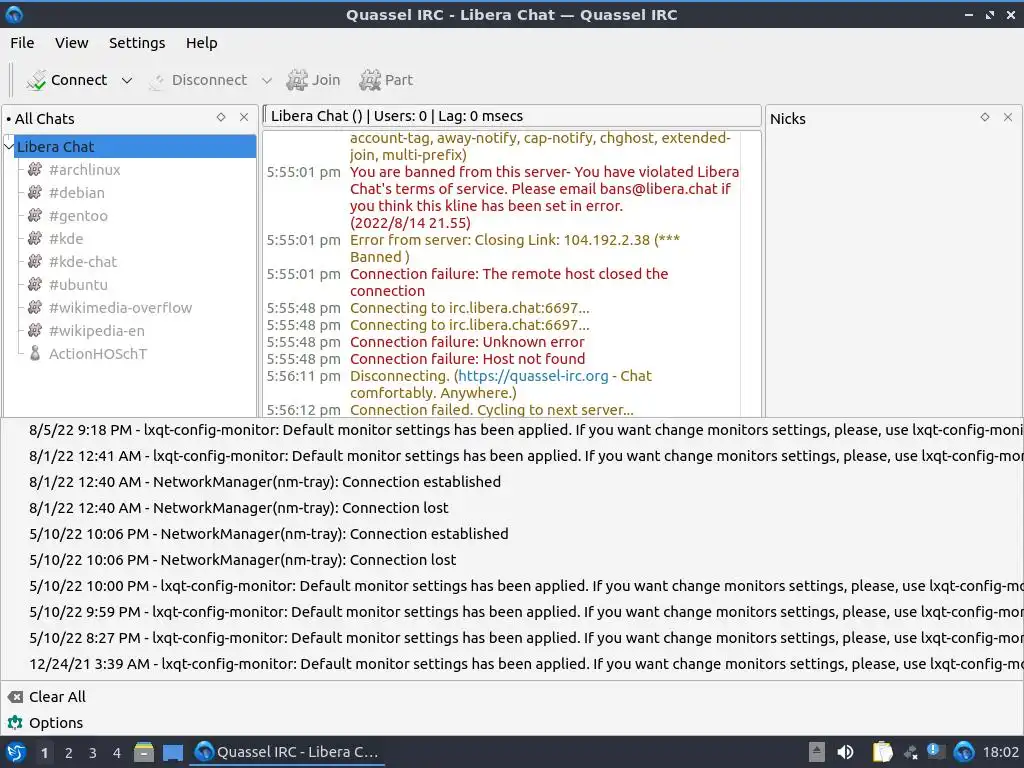The image size is (1024, 768).
Task: Click the #gentoo channel icon
Action: point(35,216)
